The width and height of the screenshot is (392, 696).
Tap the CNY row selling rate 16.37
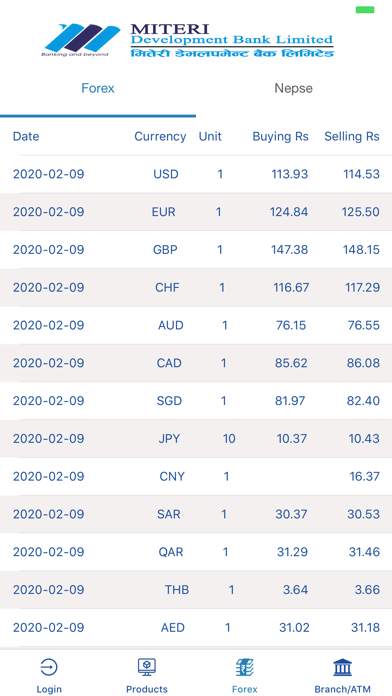tap(364, 477)
